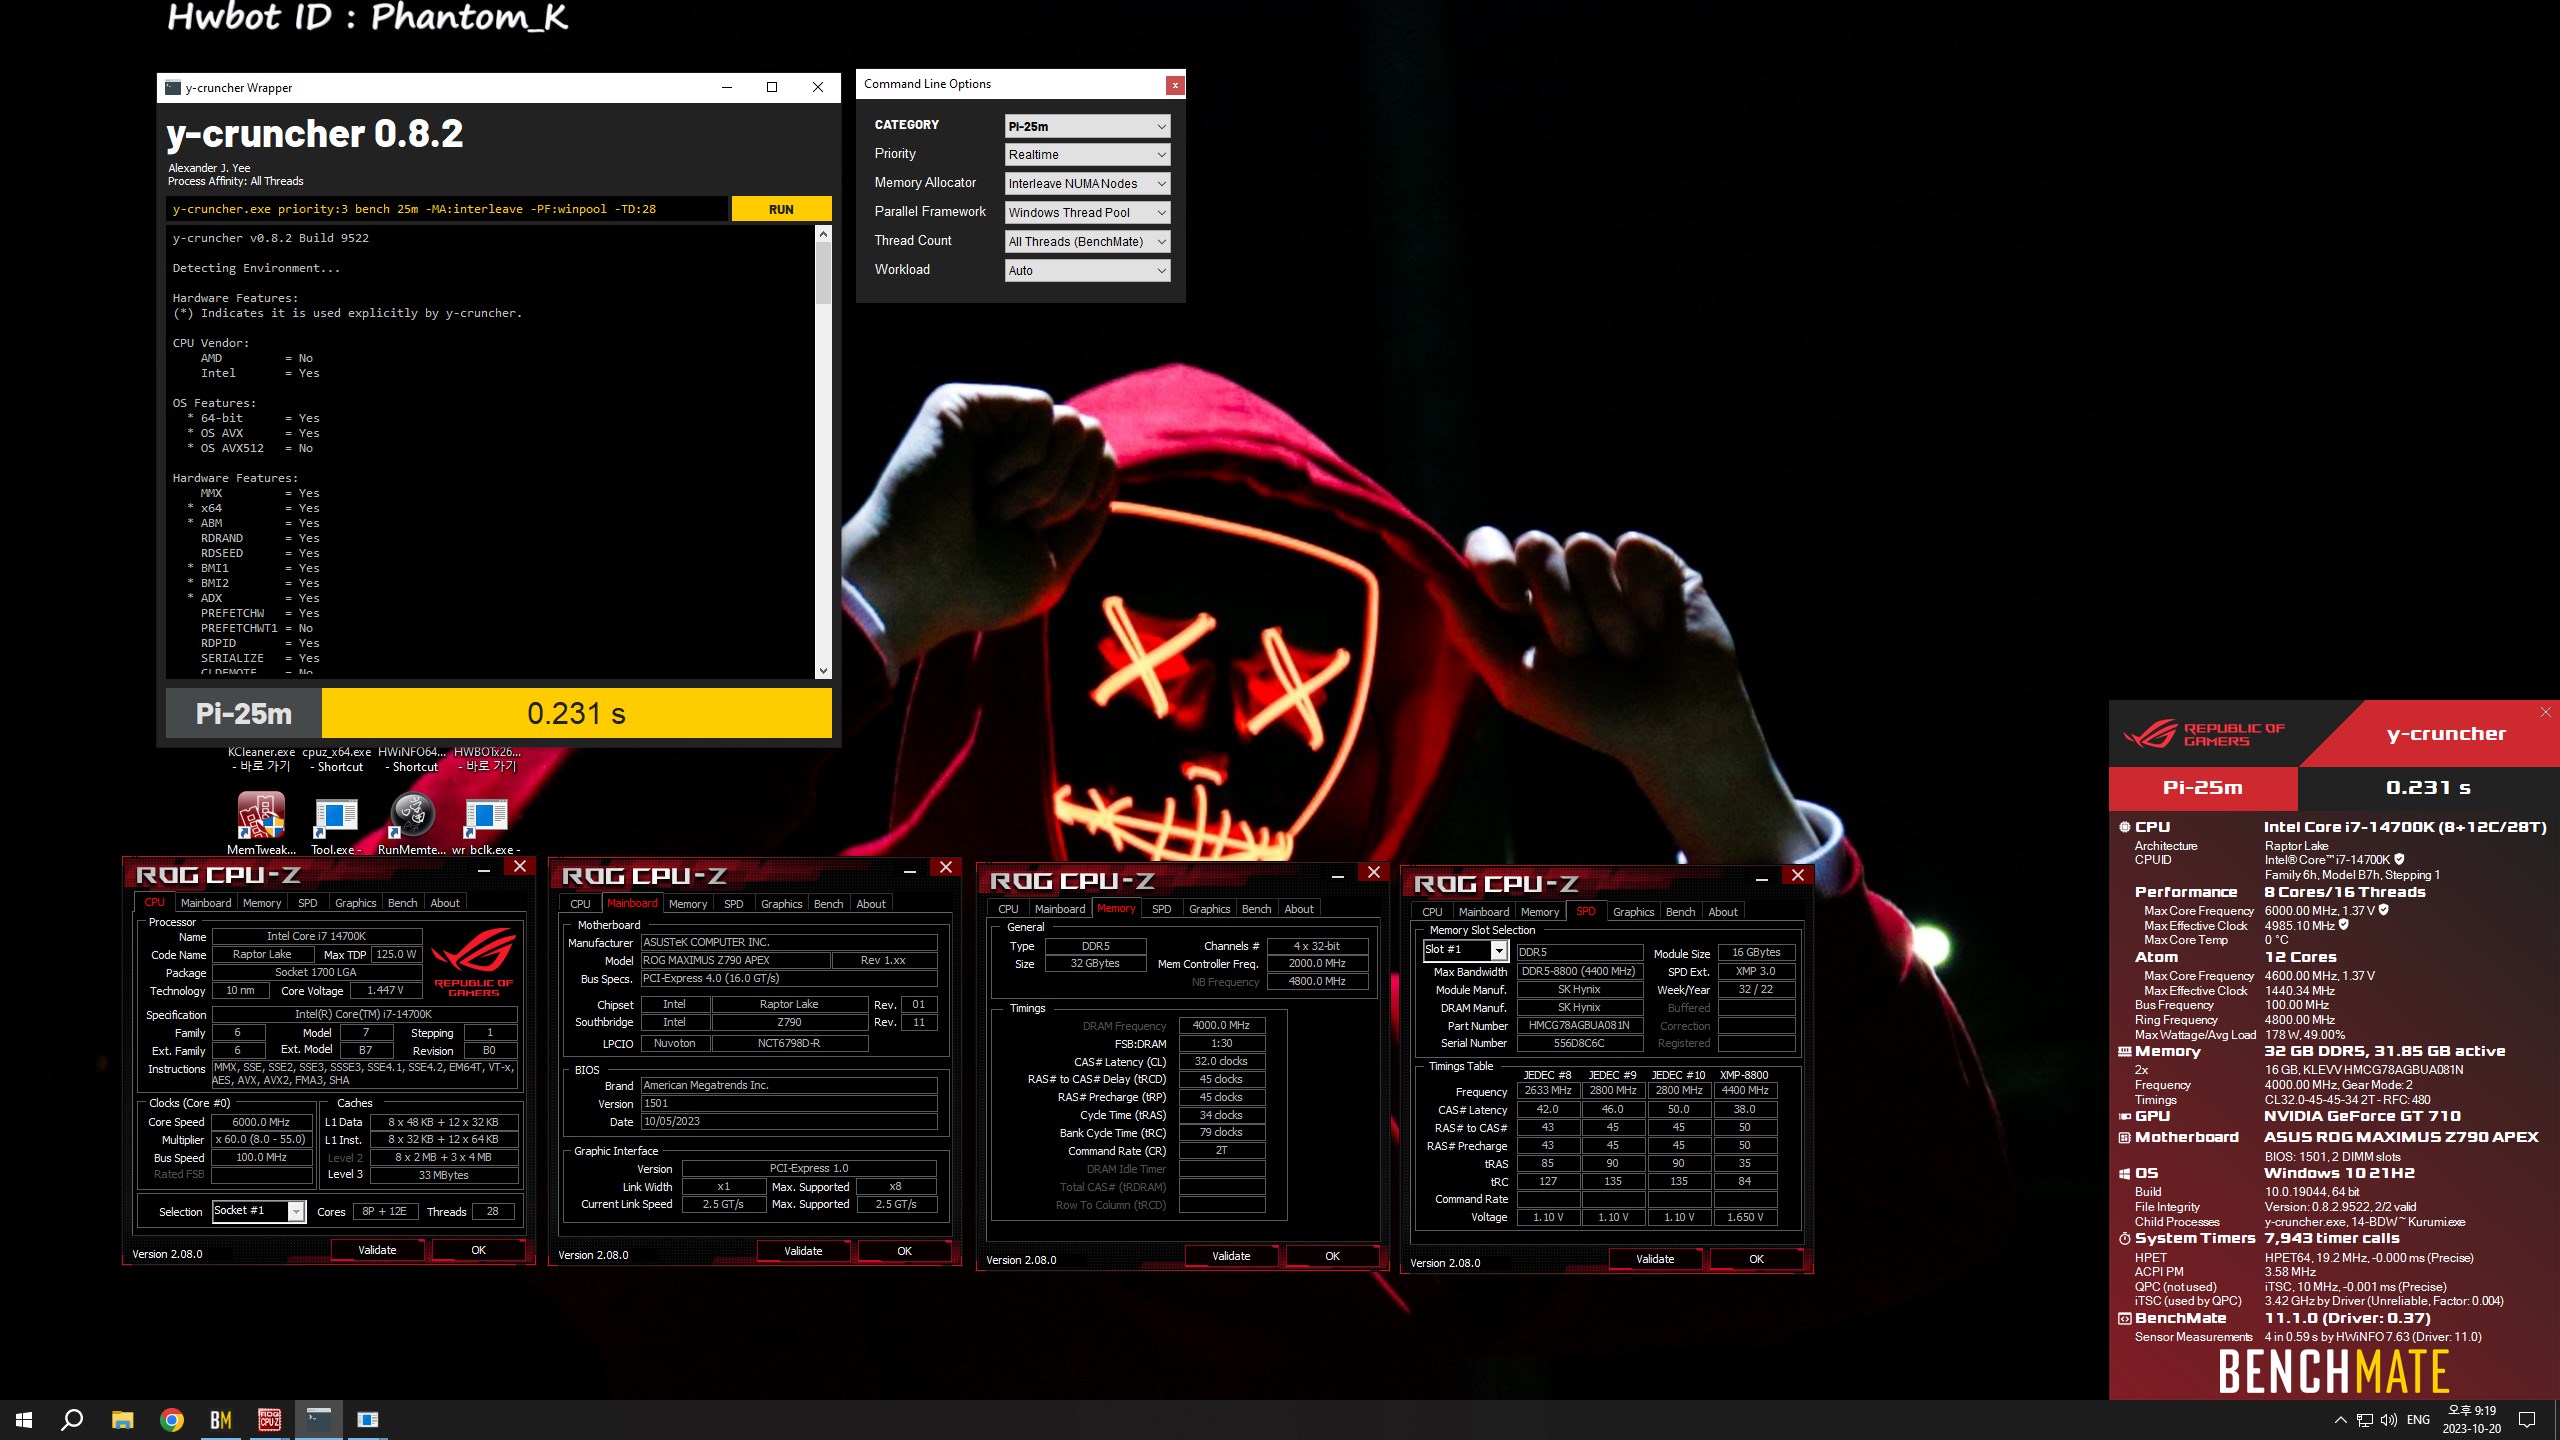Open the taskbar clock showing 2023-10-20
The image size is (2560, 1440).
[2472, 1420]
